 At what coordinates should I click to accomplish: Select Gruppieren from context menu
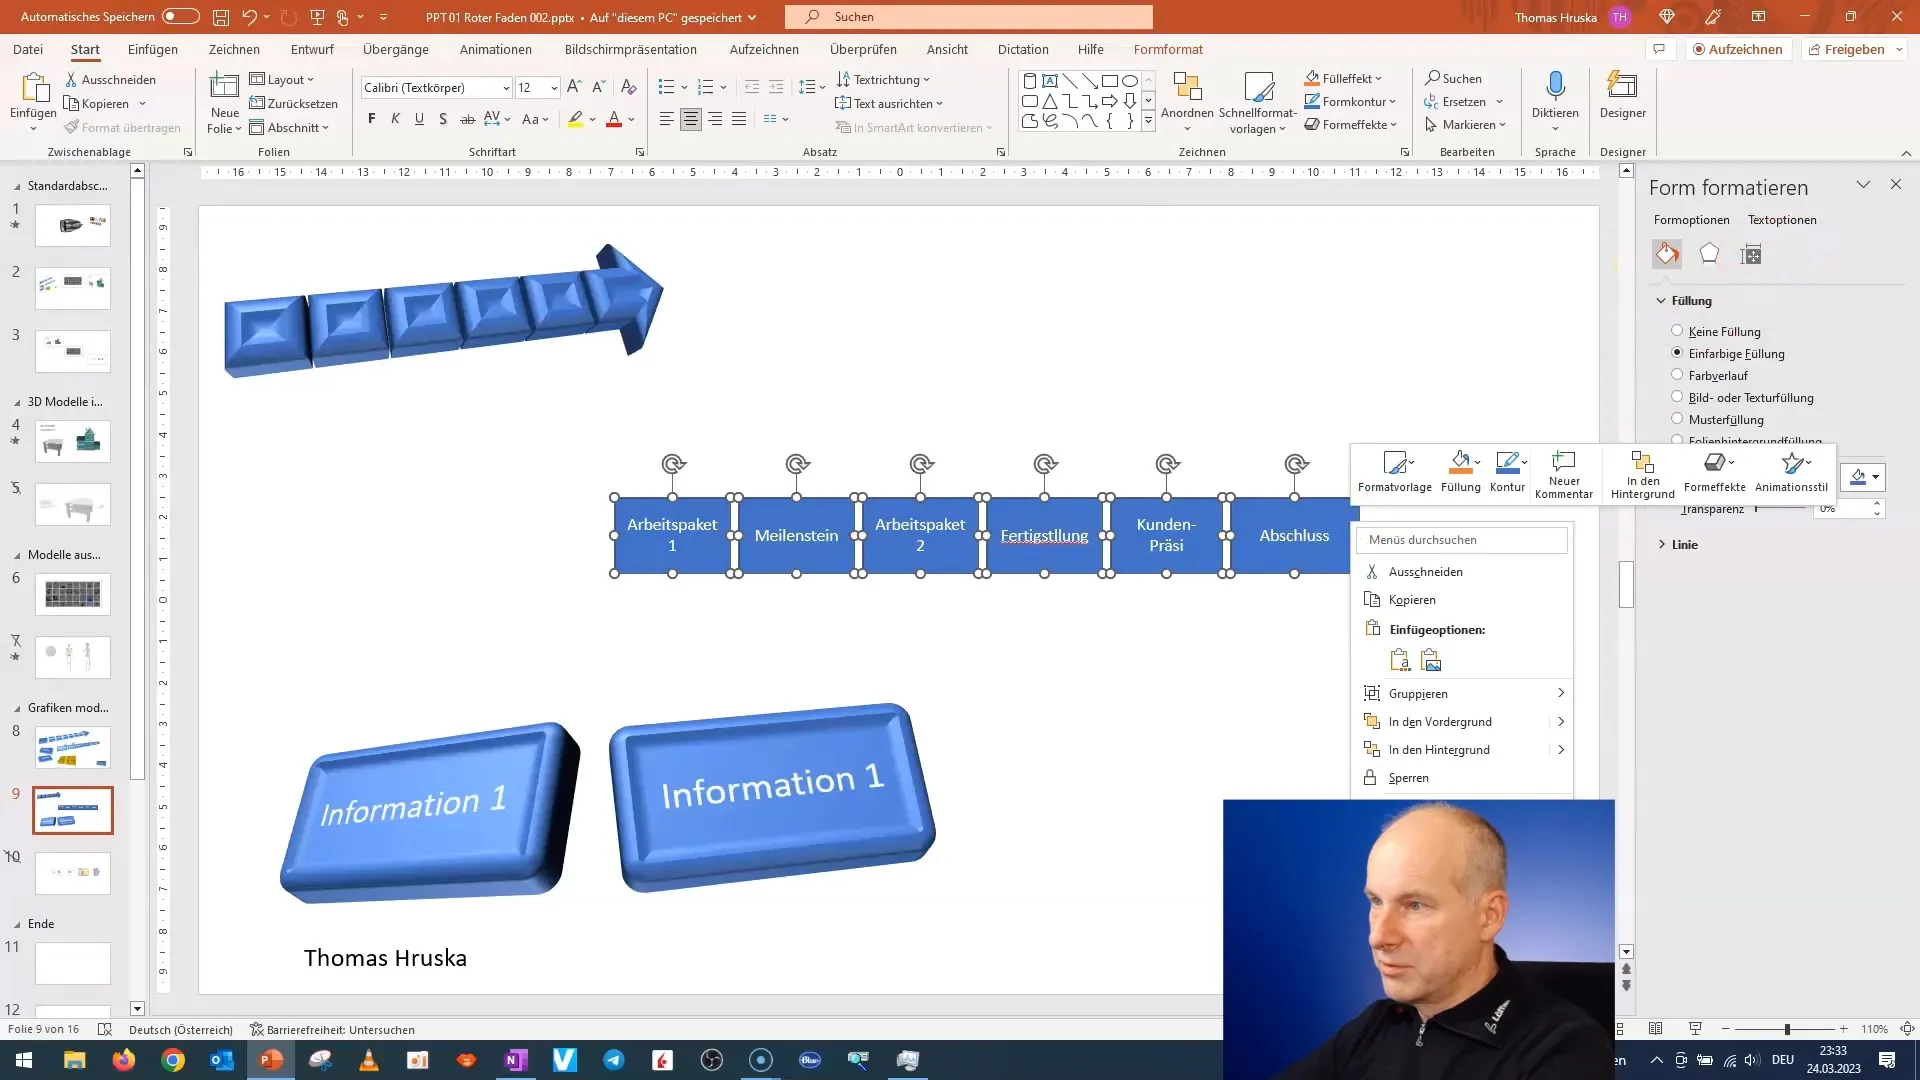(1418, 692)
